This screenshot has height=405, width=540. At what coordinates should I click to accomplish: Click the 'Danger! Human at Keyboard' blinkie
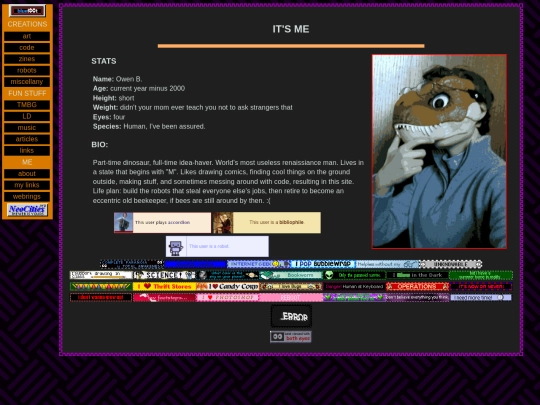coord(354,286)
